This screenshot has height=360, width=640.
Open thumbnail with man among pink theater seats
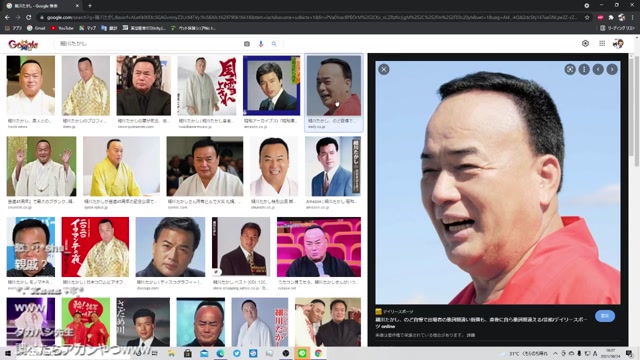(319, 247)
